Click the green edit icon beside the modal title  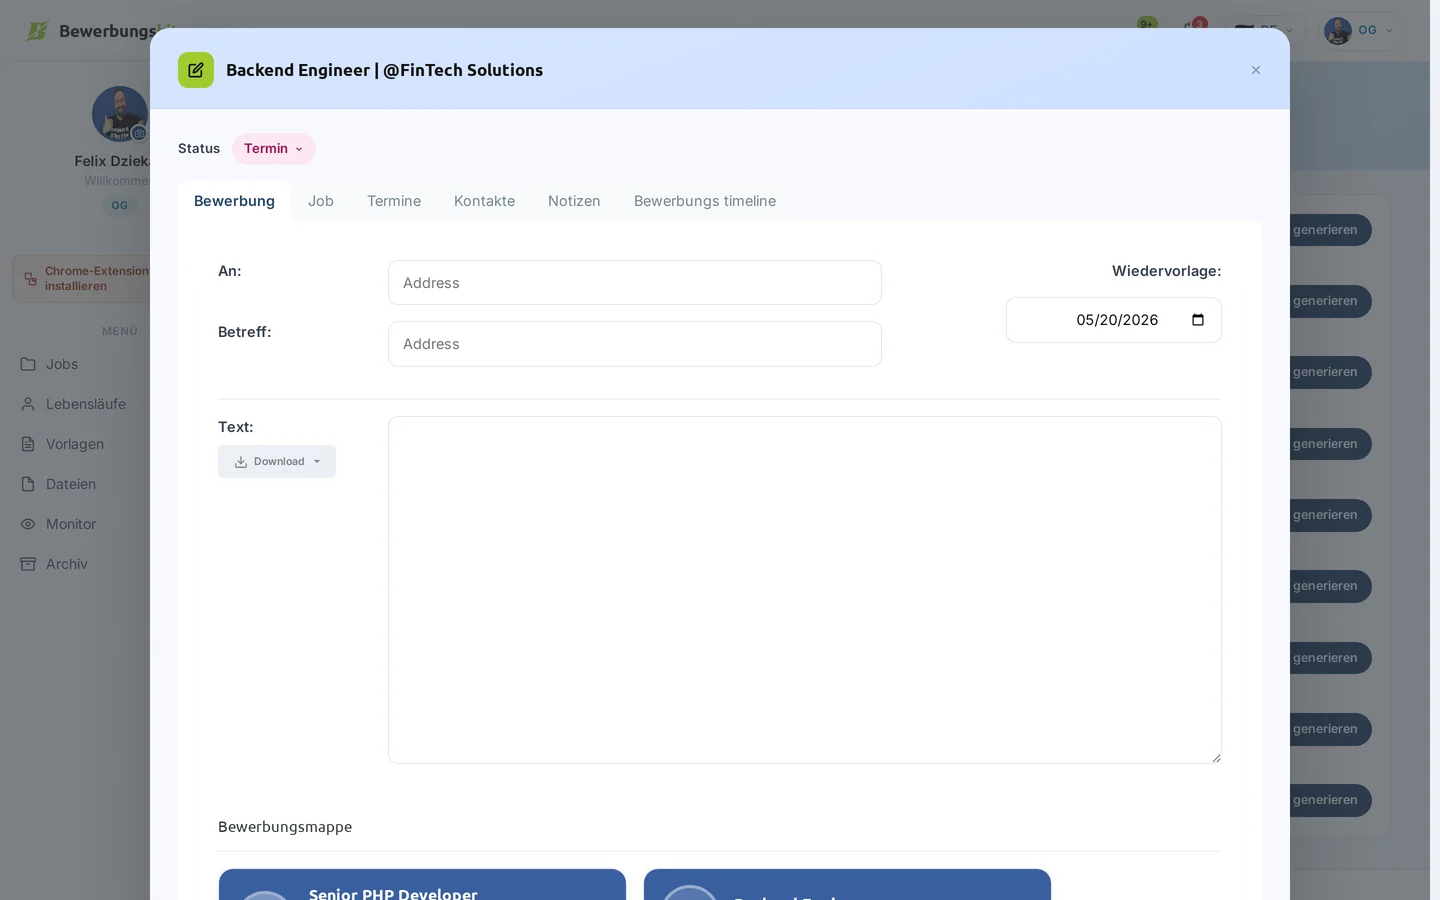click(196, 70)
